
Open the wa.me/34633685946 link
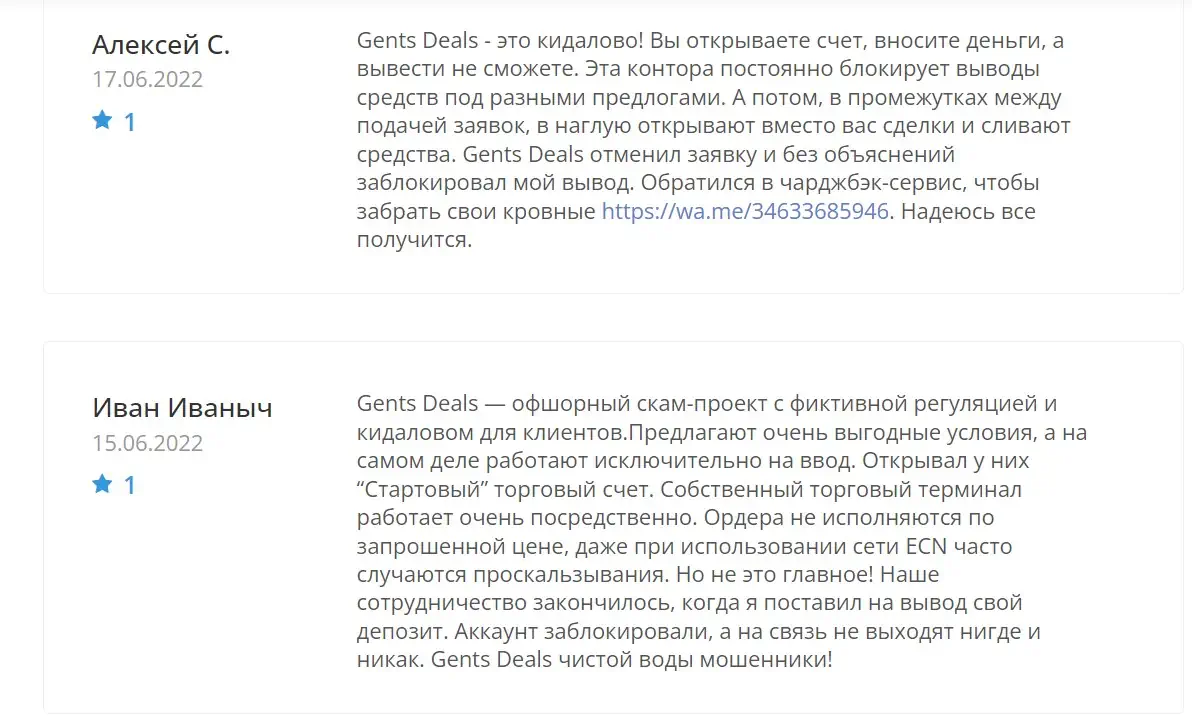tap(745, 211)
